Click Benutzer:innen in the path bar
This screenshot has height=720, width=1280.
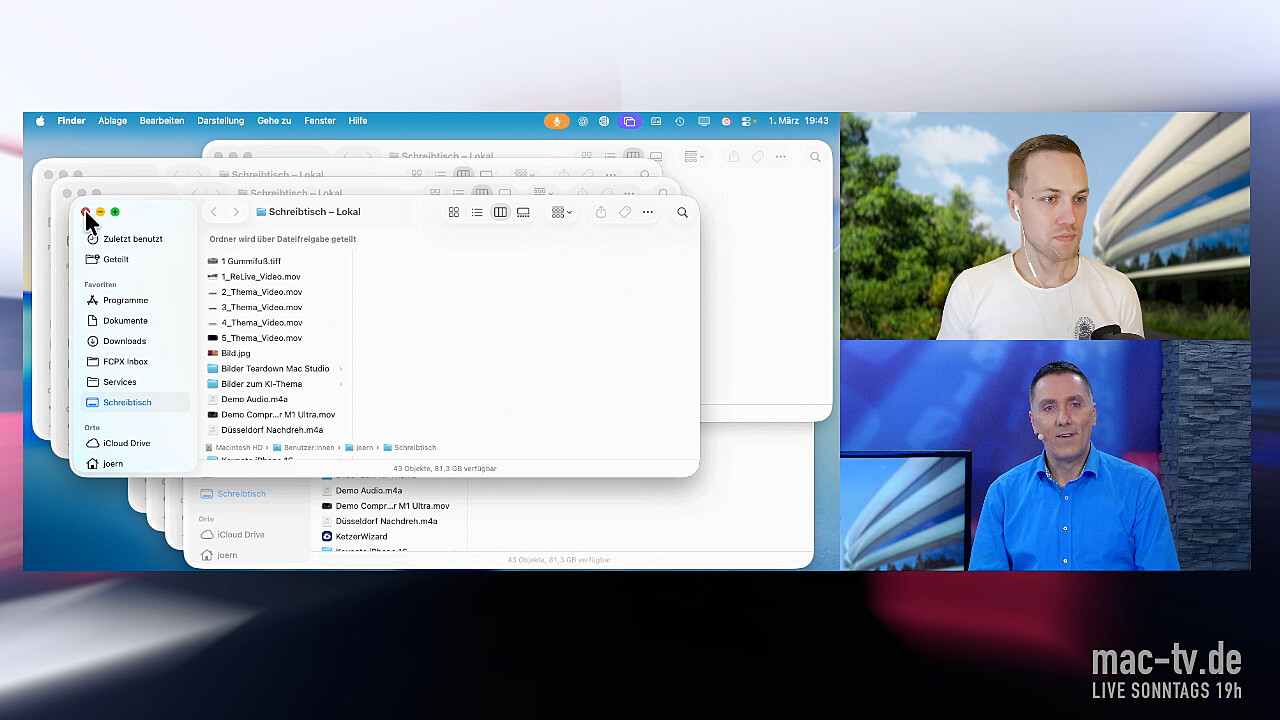pos(307,448)
